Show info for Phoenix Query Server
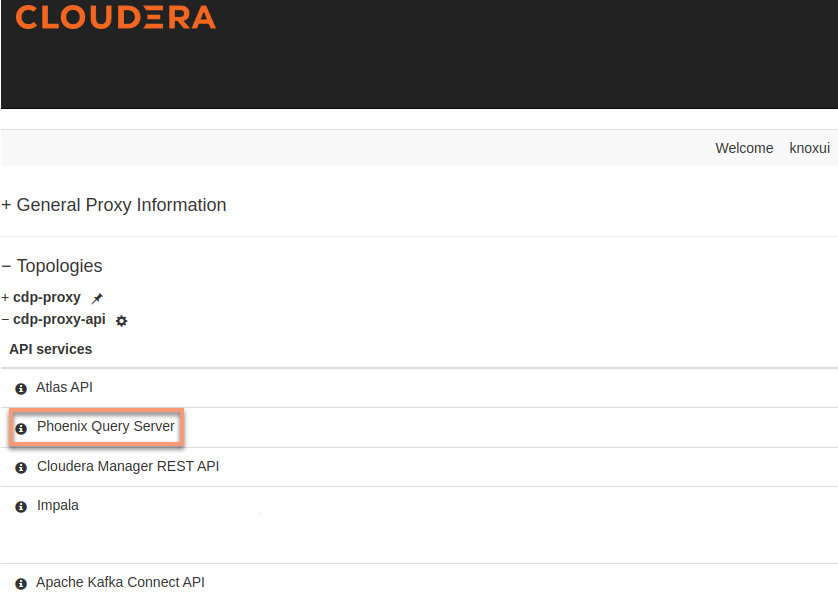 [21, 428]
